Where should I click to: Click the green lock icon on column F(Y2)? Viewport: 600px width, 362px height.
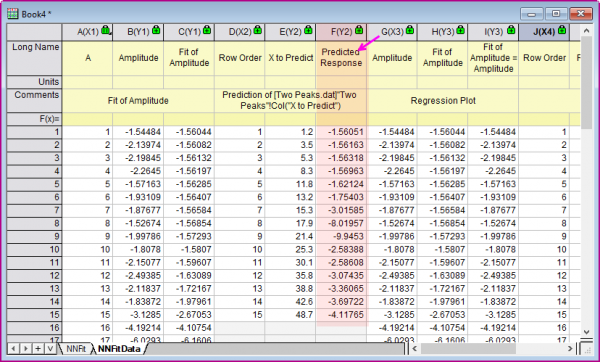pos(359,30)
